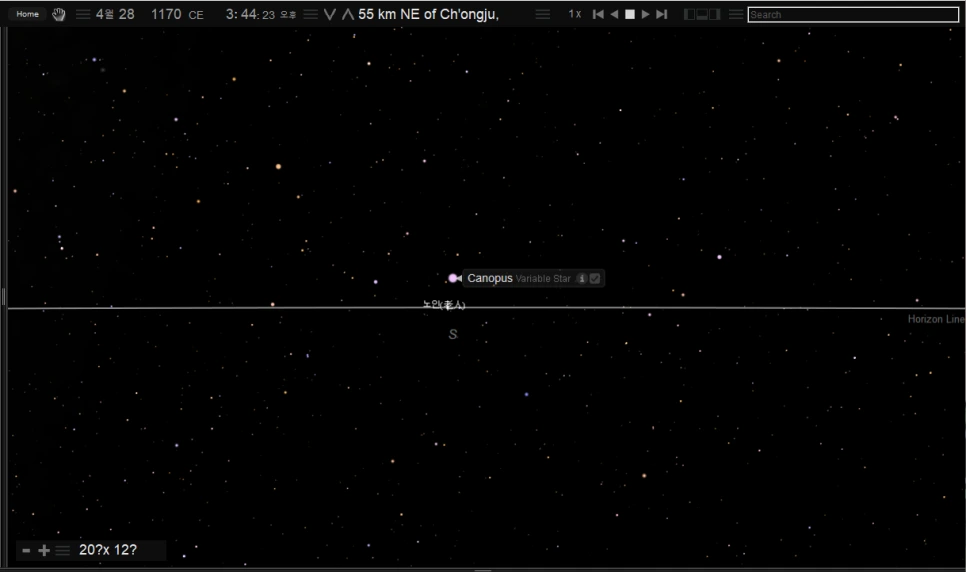966x572 pixels.
Task: Open the zoom options menu icon
Action: [x=63, y=550]
